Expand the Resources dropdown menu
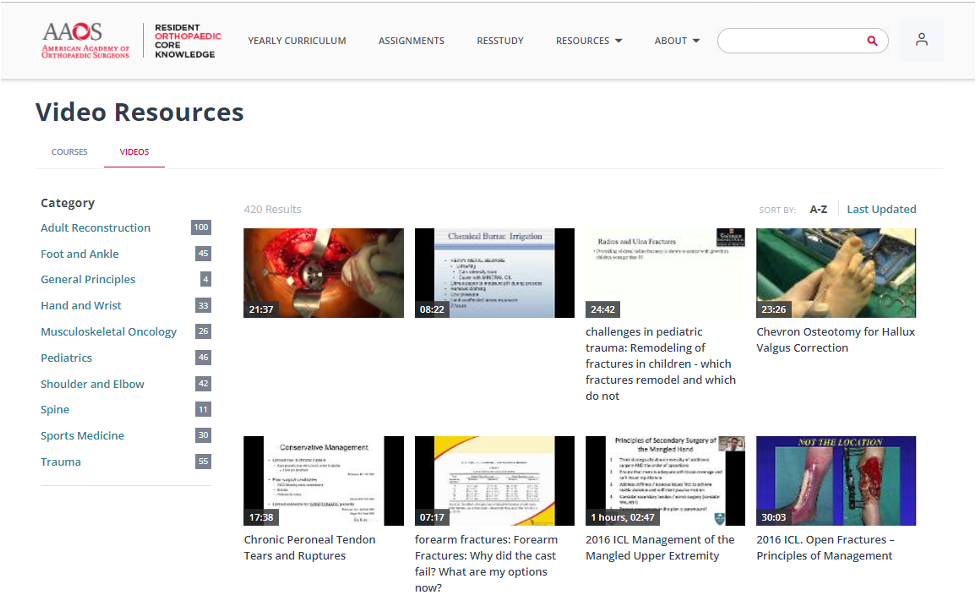Image resolution: width=976 pixels, height=606 pixels. pos(589,41)
